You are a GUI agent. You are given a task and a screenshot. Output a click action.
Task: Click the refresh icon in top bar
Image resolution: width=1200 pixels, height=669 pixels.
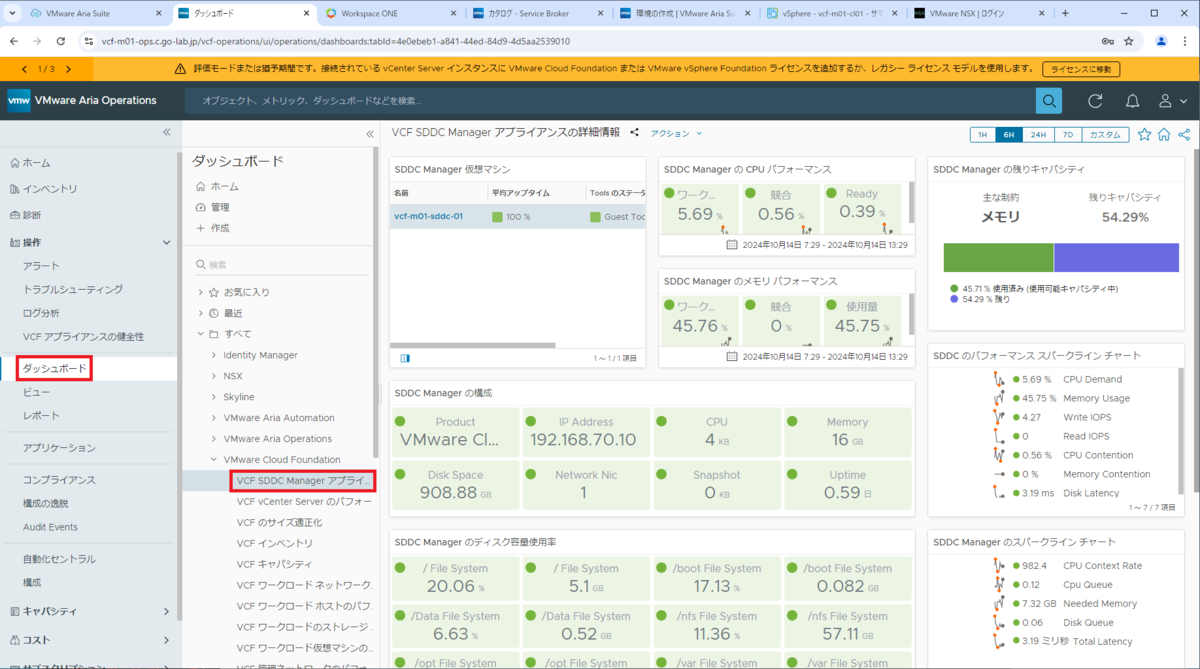click(x=1095, y=101)
